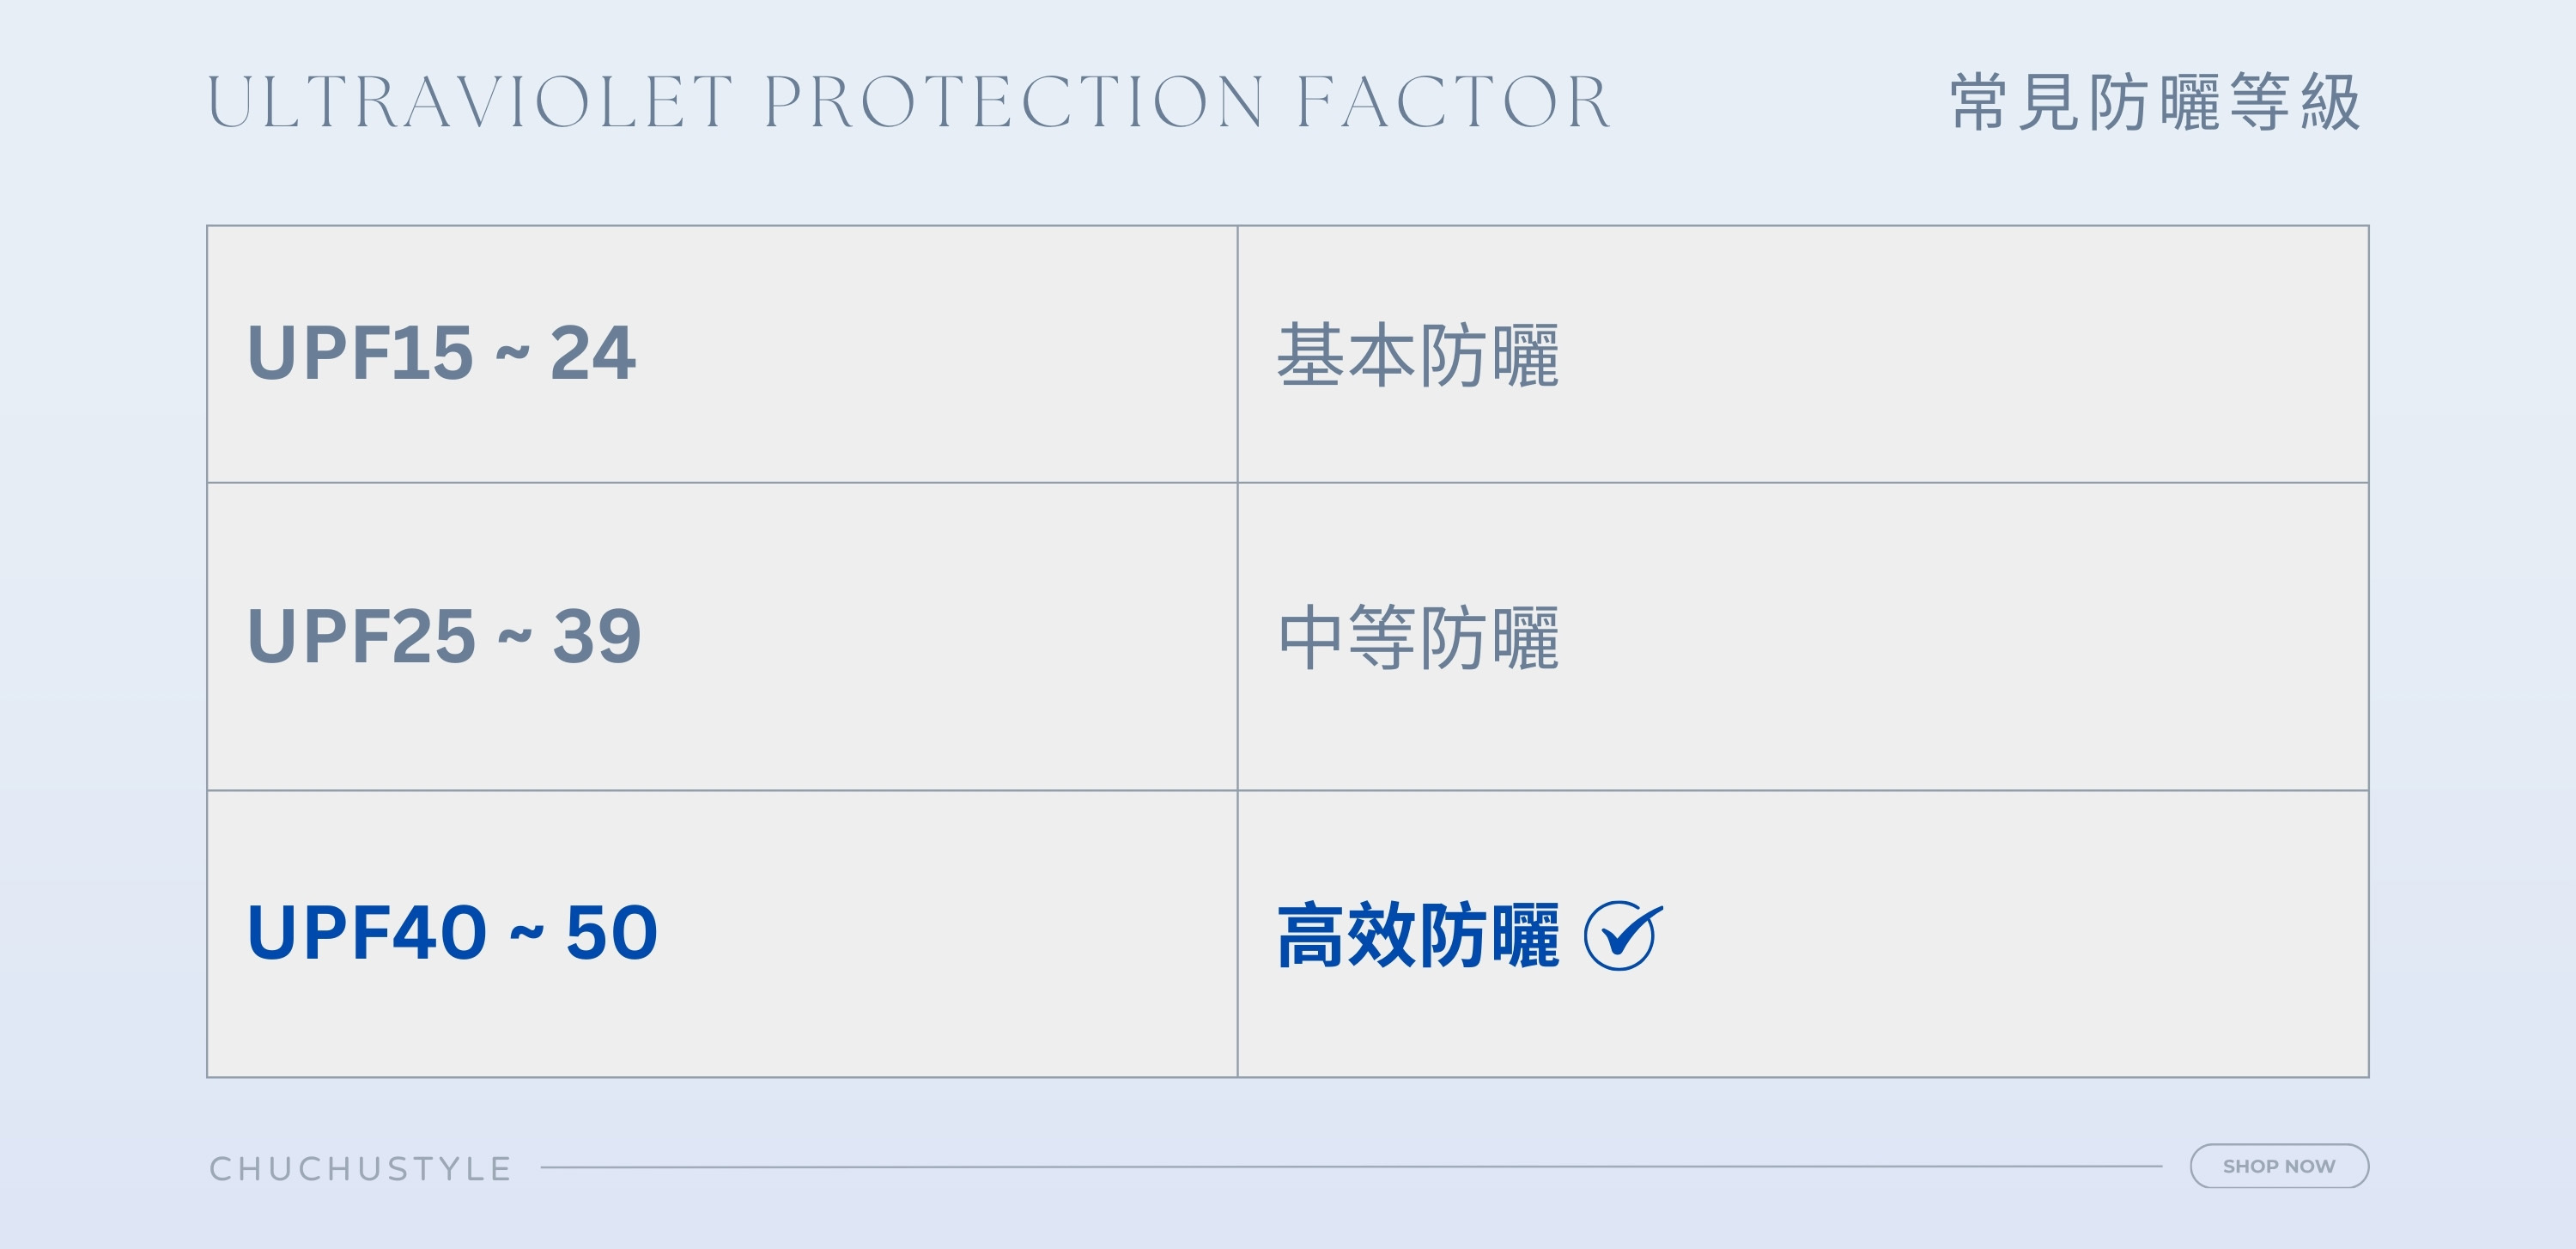2576x1249 pixels.
Task: Click the bold 高效防曬 text
Action: click(x=1418, y=935)
